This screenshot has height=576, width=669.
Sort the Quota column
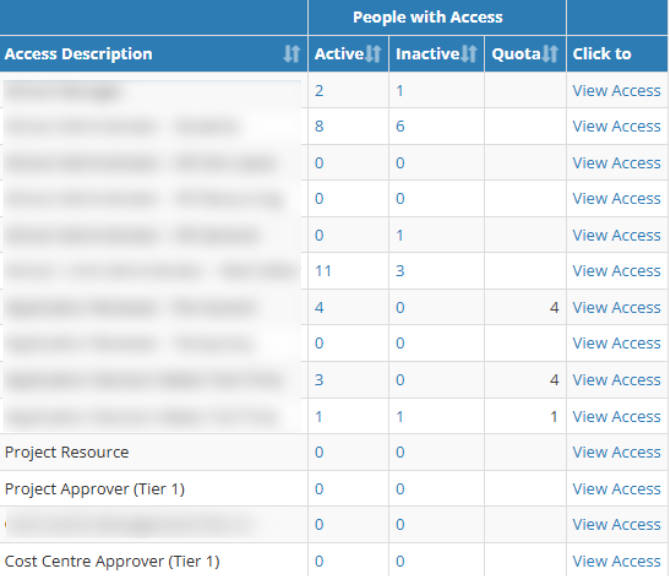[550, 54]
